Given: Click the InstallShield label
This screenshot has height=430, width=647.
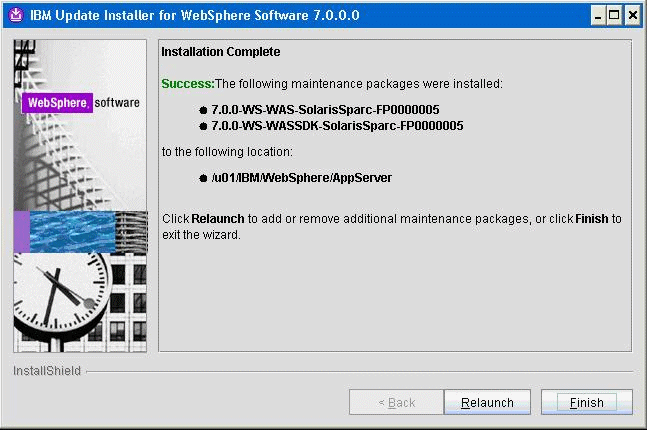Looking at the screenshot, I should point(47,371).
